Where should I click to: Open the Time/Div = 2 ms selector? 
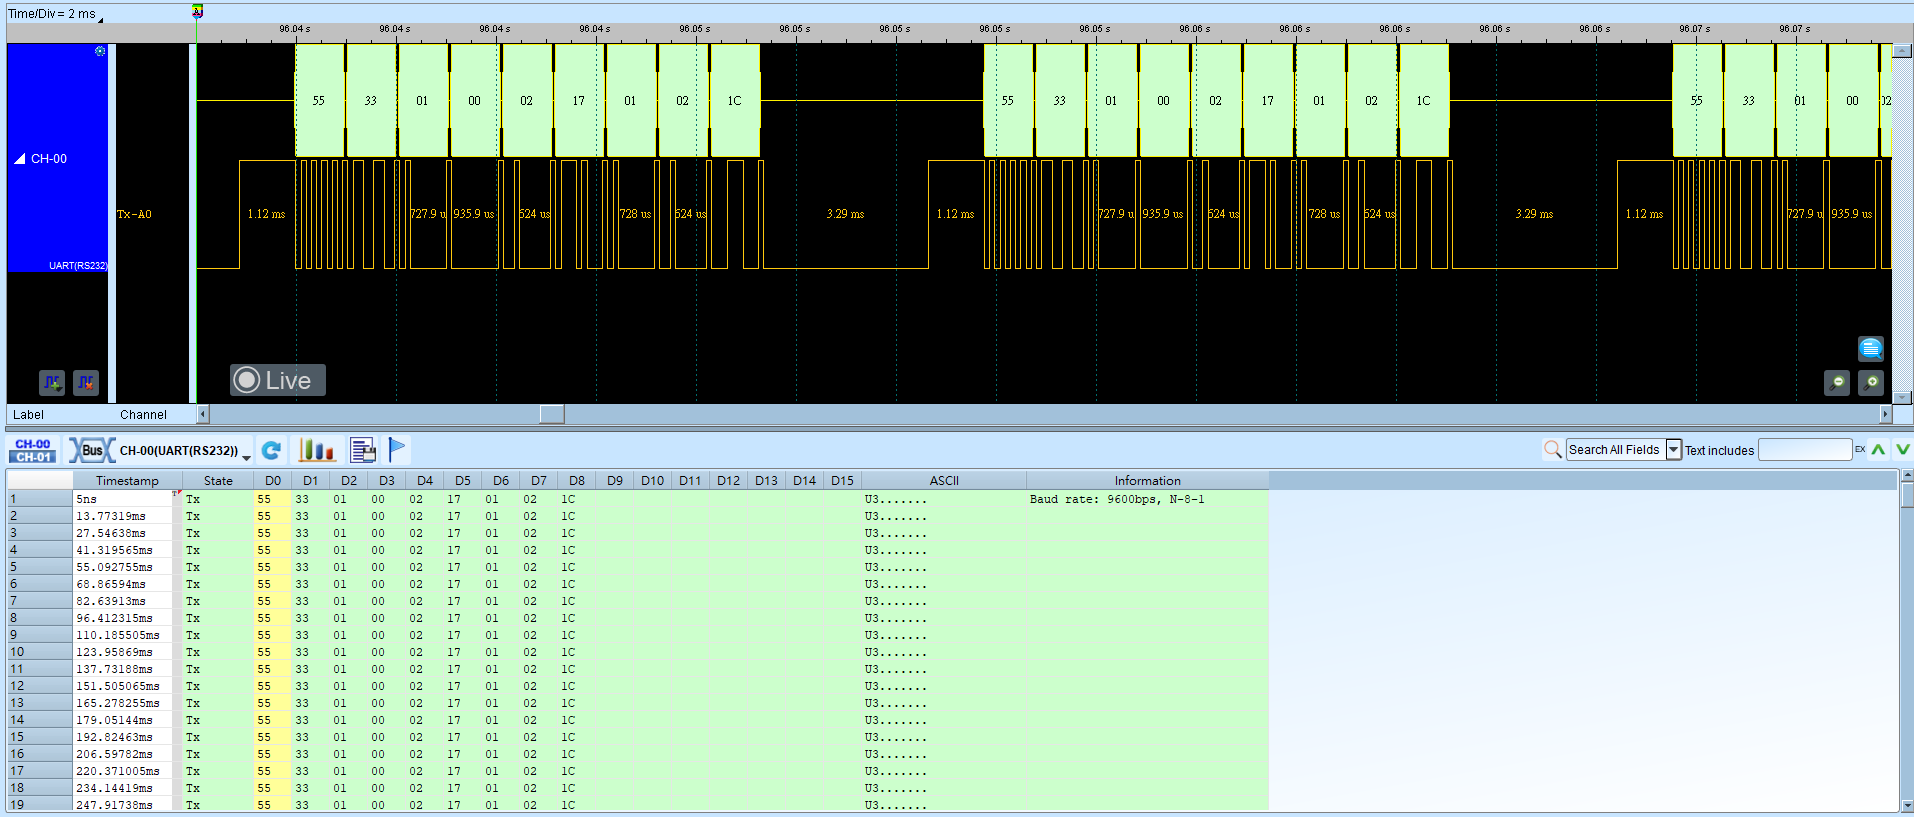click(x=54, y=14)
